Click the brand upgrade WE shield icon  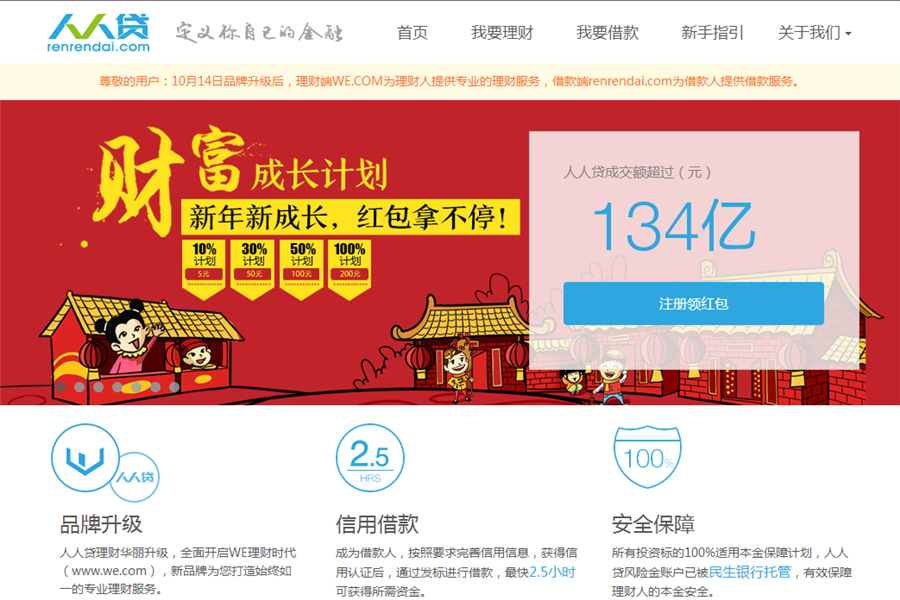(85, 458)
